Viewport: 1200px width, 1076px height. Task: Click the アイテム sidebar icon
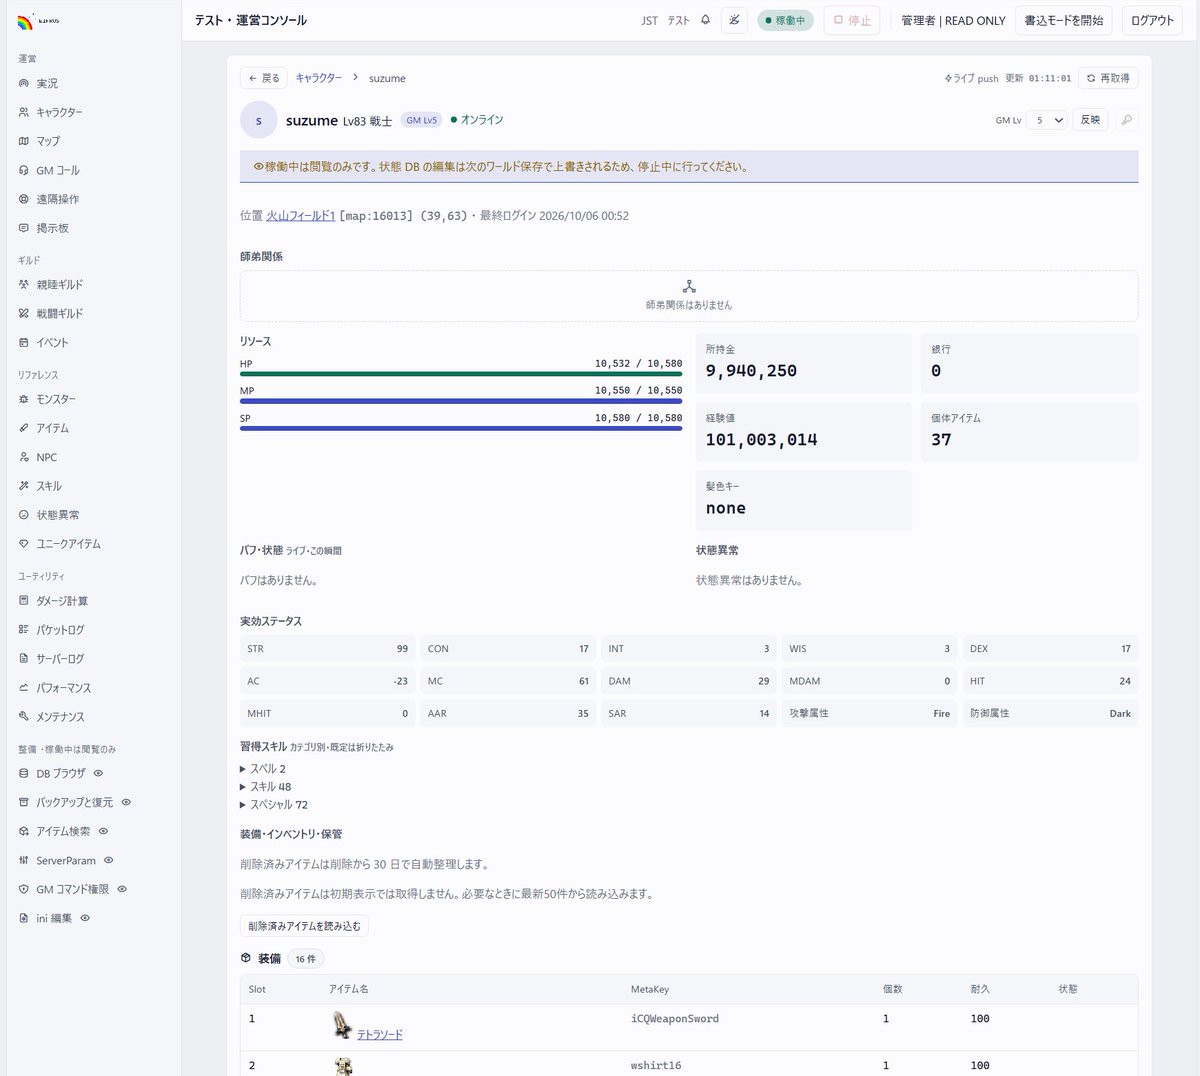(x=24, y=428)
